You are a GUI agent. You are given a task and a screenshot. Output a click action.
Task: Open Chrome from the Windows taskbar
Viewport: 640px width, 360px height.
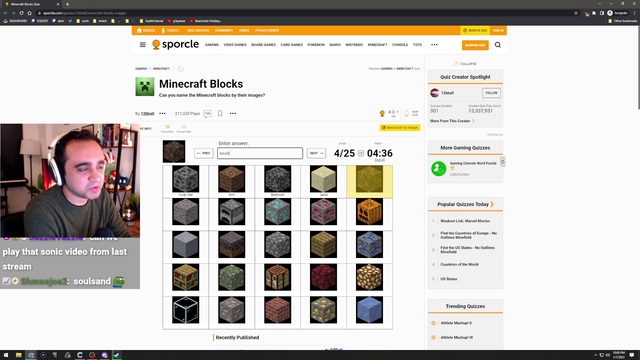coord(31,355)
